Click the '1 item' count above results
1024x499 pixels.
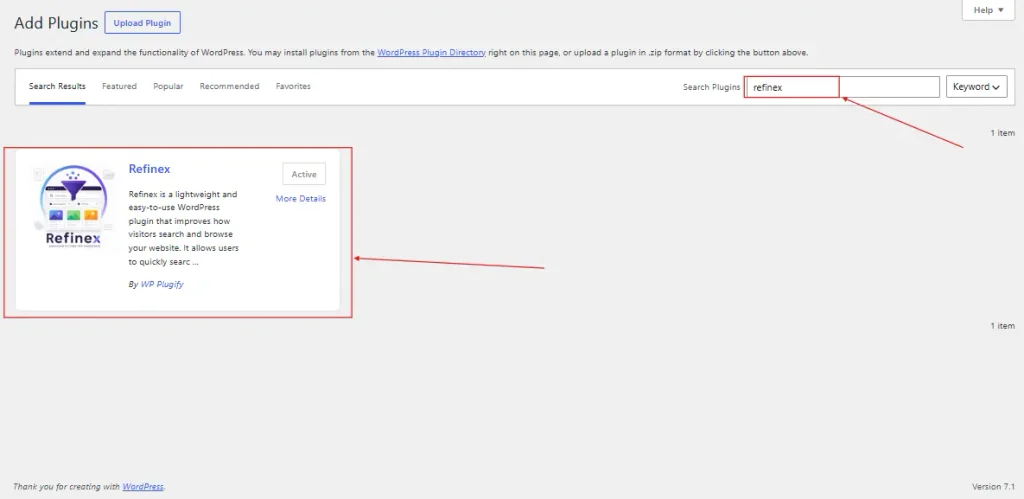click(1002, 133)
